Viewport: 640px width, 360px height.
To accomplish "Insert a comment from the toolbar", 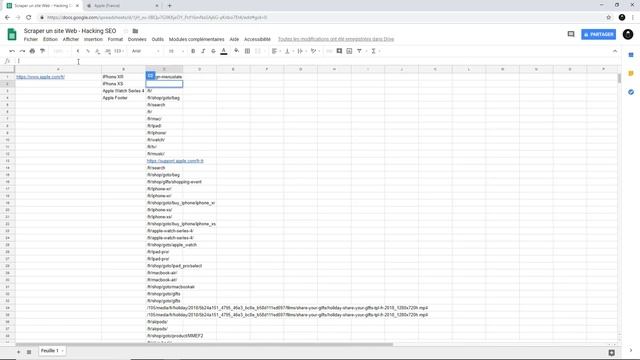I will click(339, 51).
